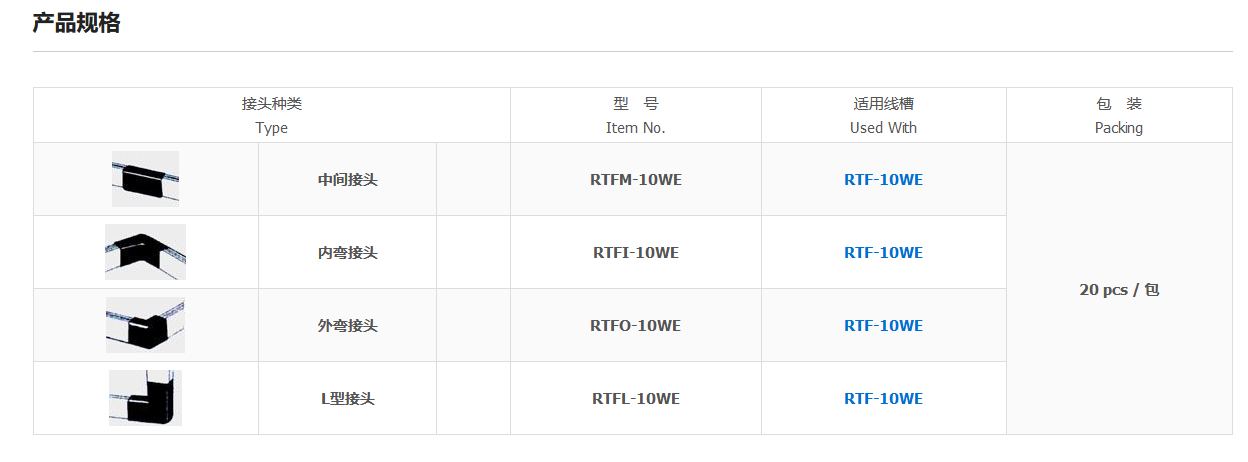The image size is (1248, 462).
Task: Click the L-type connector (L型接头) product image
Action: [145, 398]
